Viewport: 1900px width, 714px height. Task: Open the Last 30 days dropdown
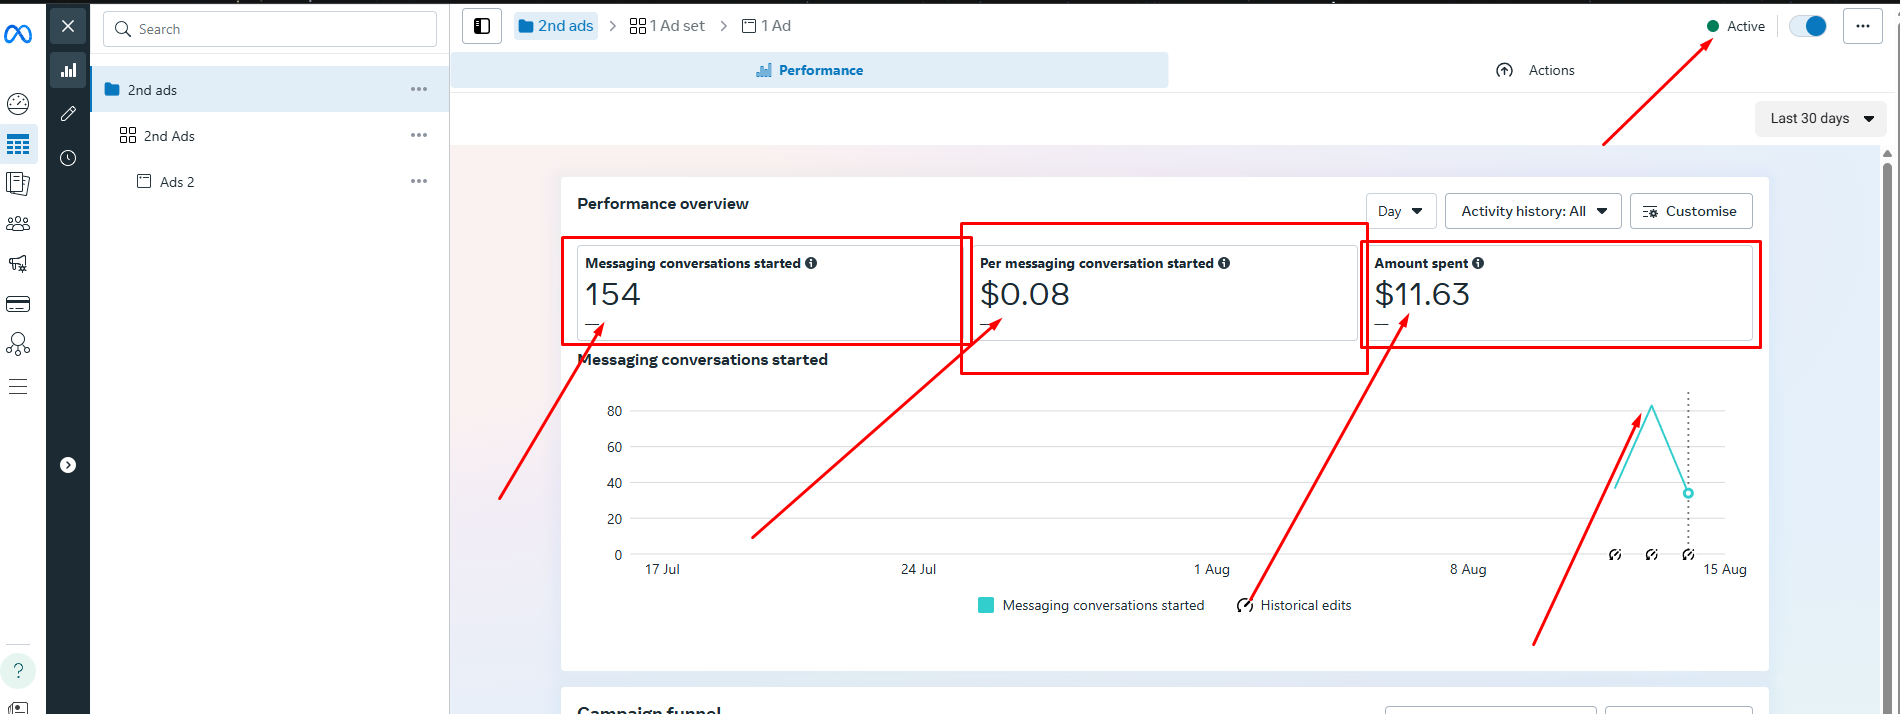(1820, 118)
